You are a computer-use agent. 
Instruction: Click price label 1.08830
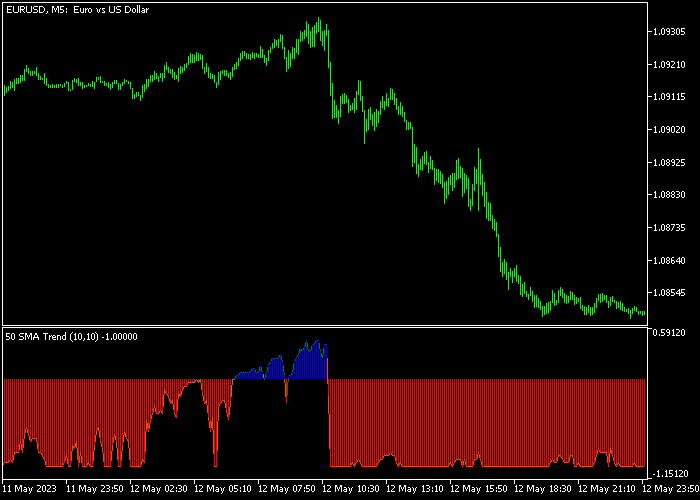click(x=670, y=195)
